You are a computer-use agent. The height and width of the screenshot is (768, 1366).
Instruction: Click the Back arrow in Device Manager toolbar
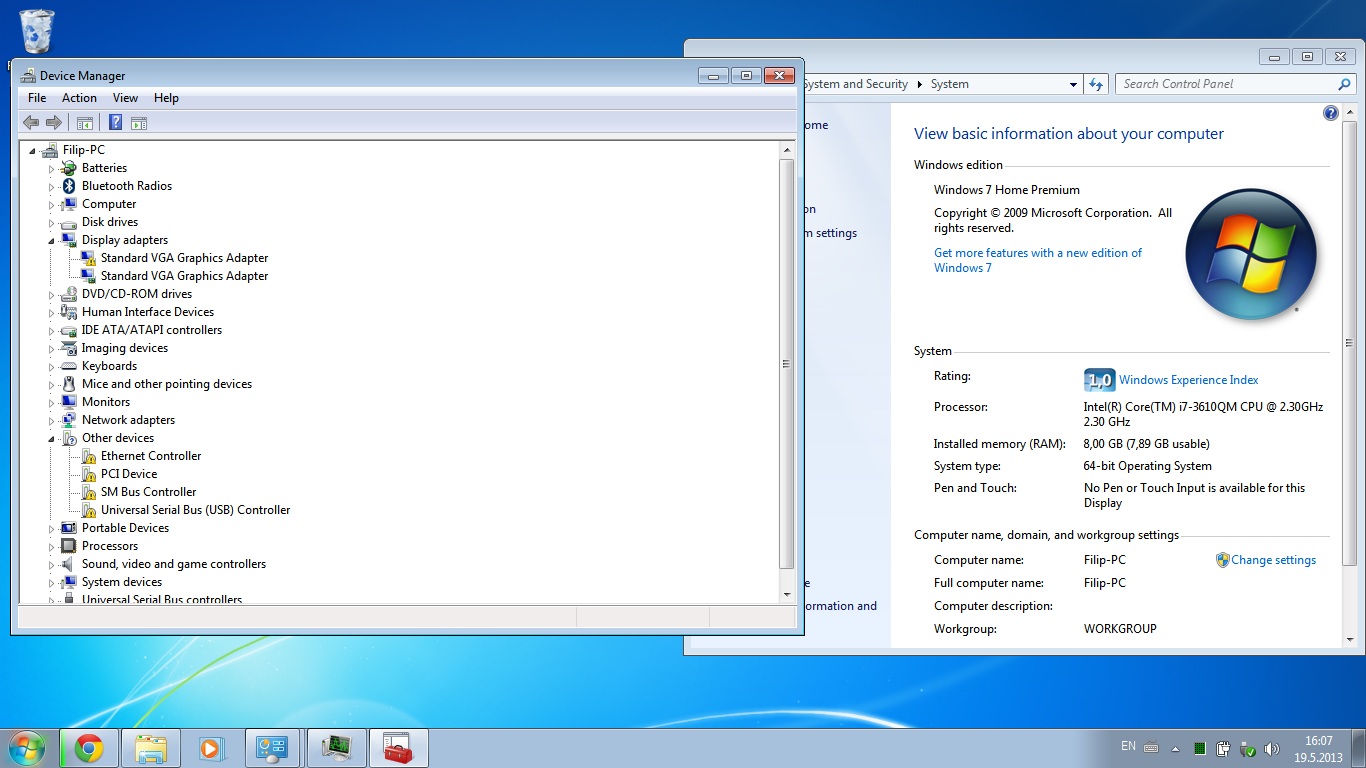point(31,122)
